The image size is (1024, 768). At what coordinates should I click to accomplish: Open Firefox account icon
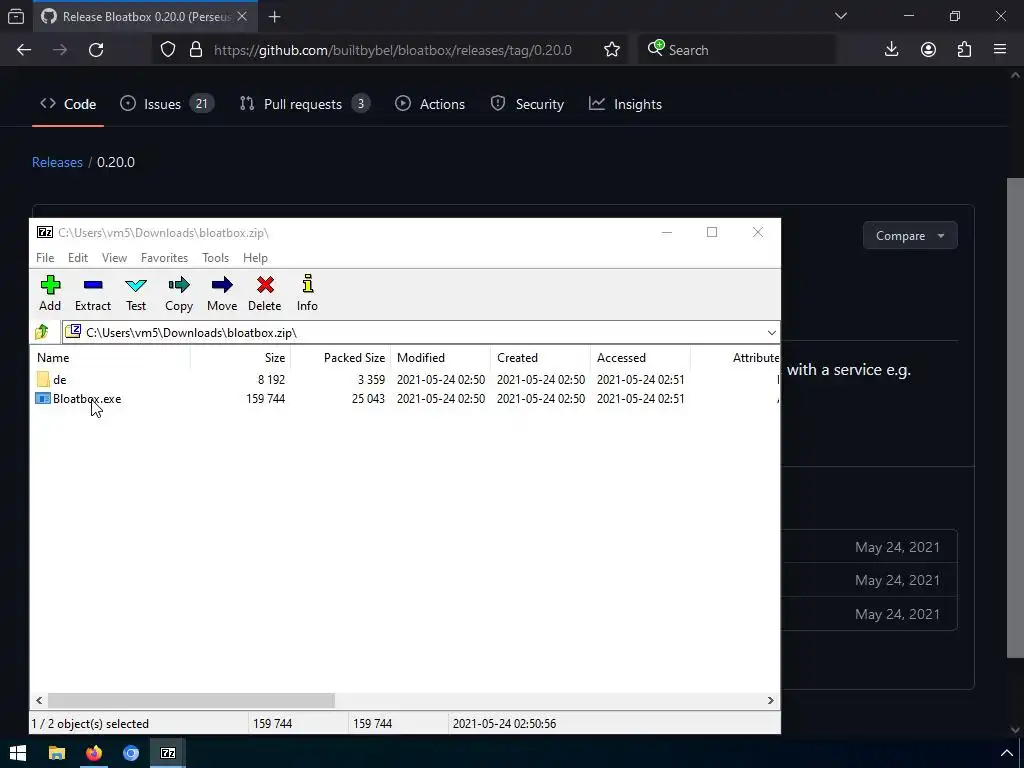[x=928, y=50]
